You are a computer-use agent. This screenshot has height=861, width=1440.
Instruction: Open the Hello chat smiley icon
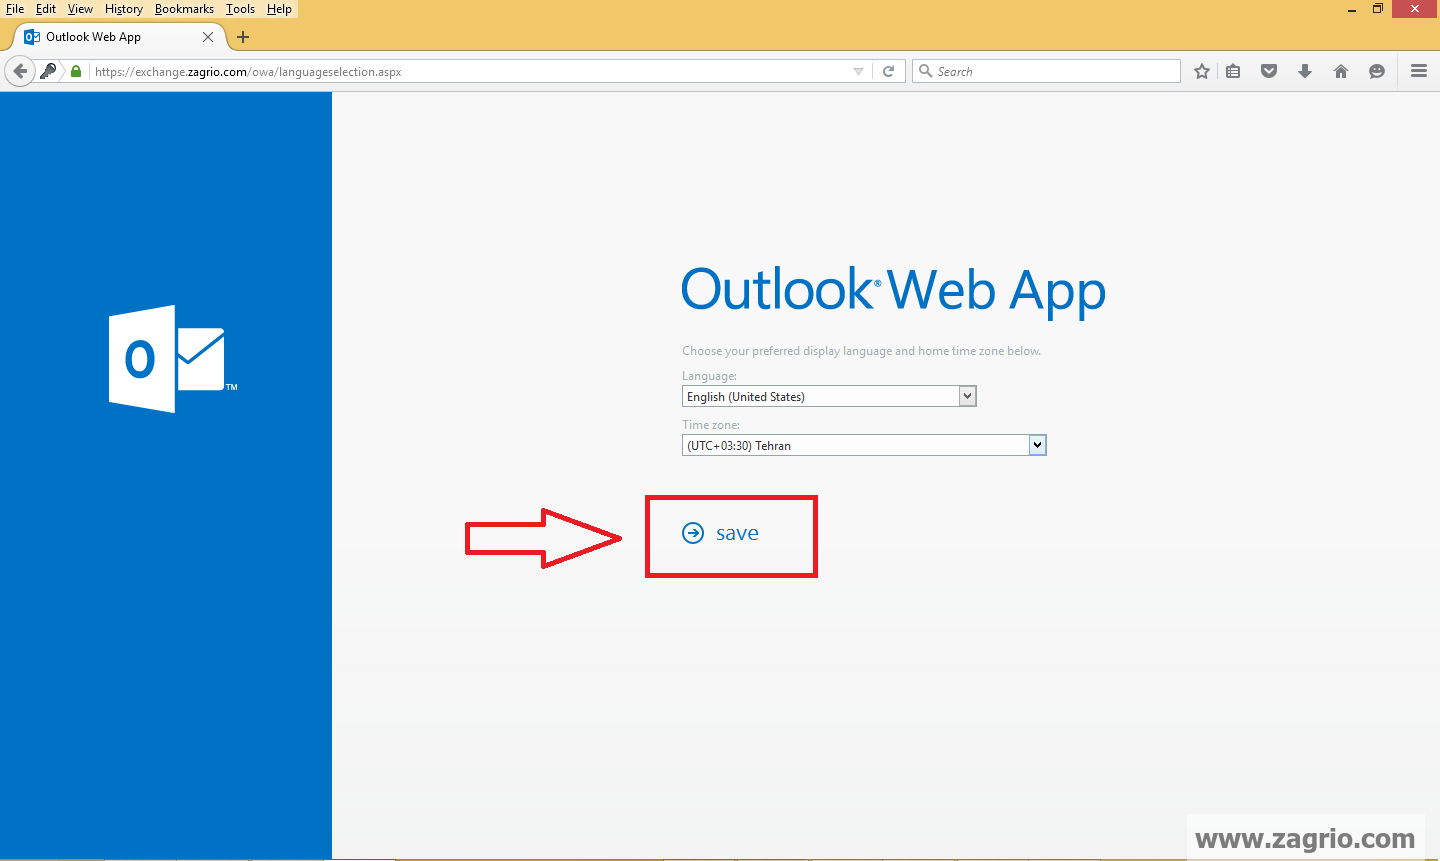1377,71
